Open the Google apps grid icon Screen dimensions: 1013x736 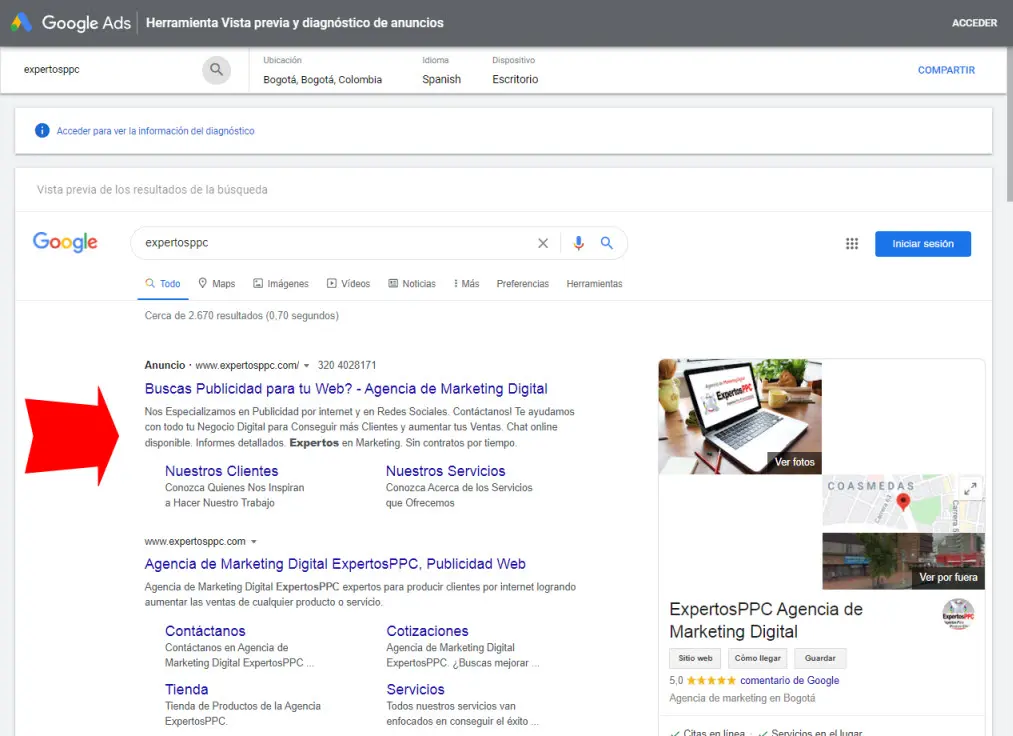click(x=852, y=244)
